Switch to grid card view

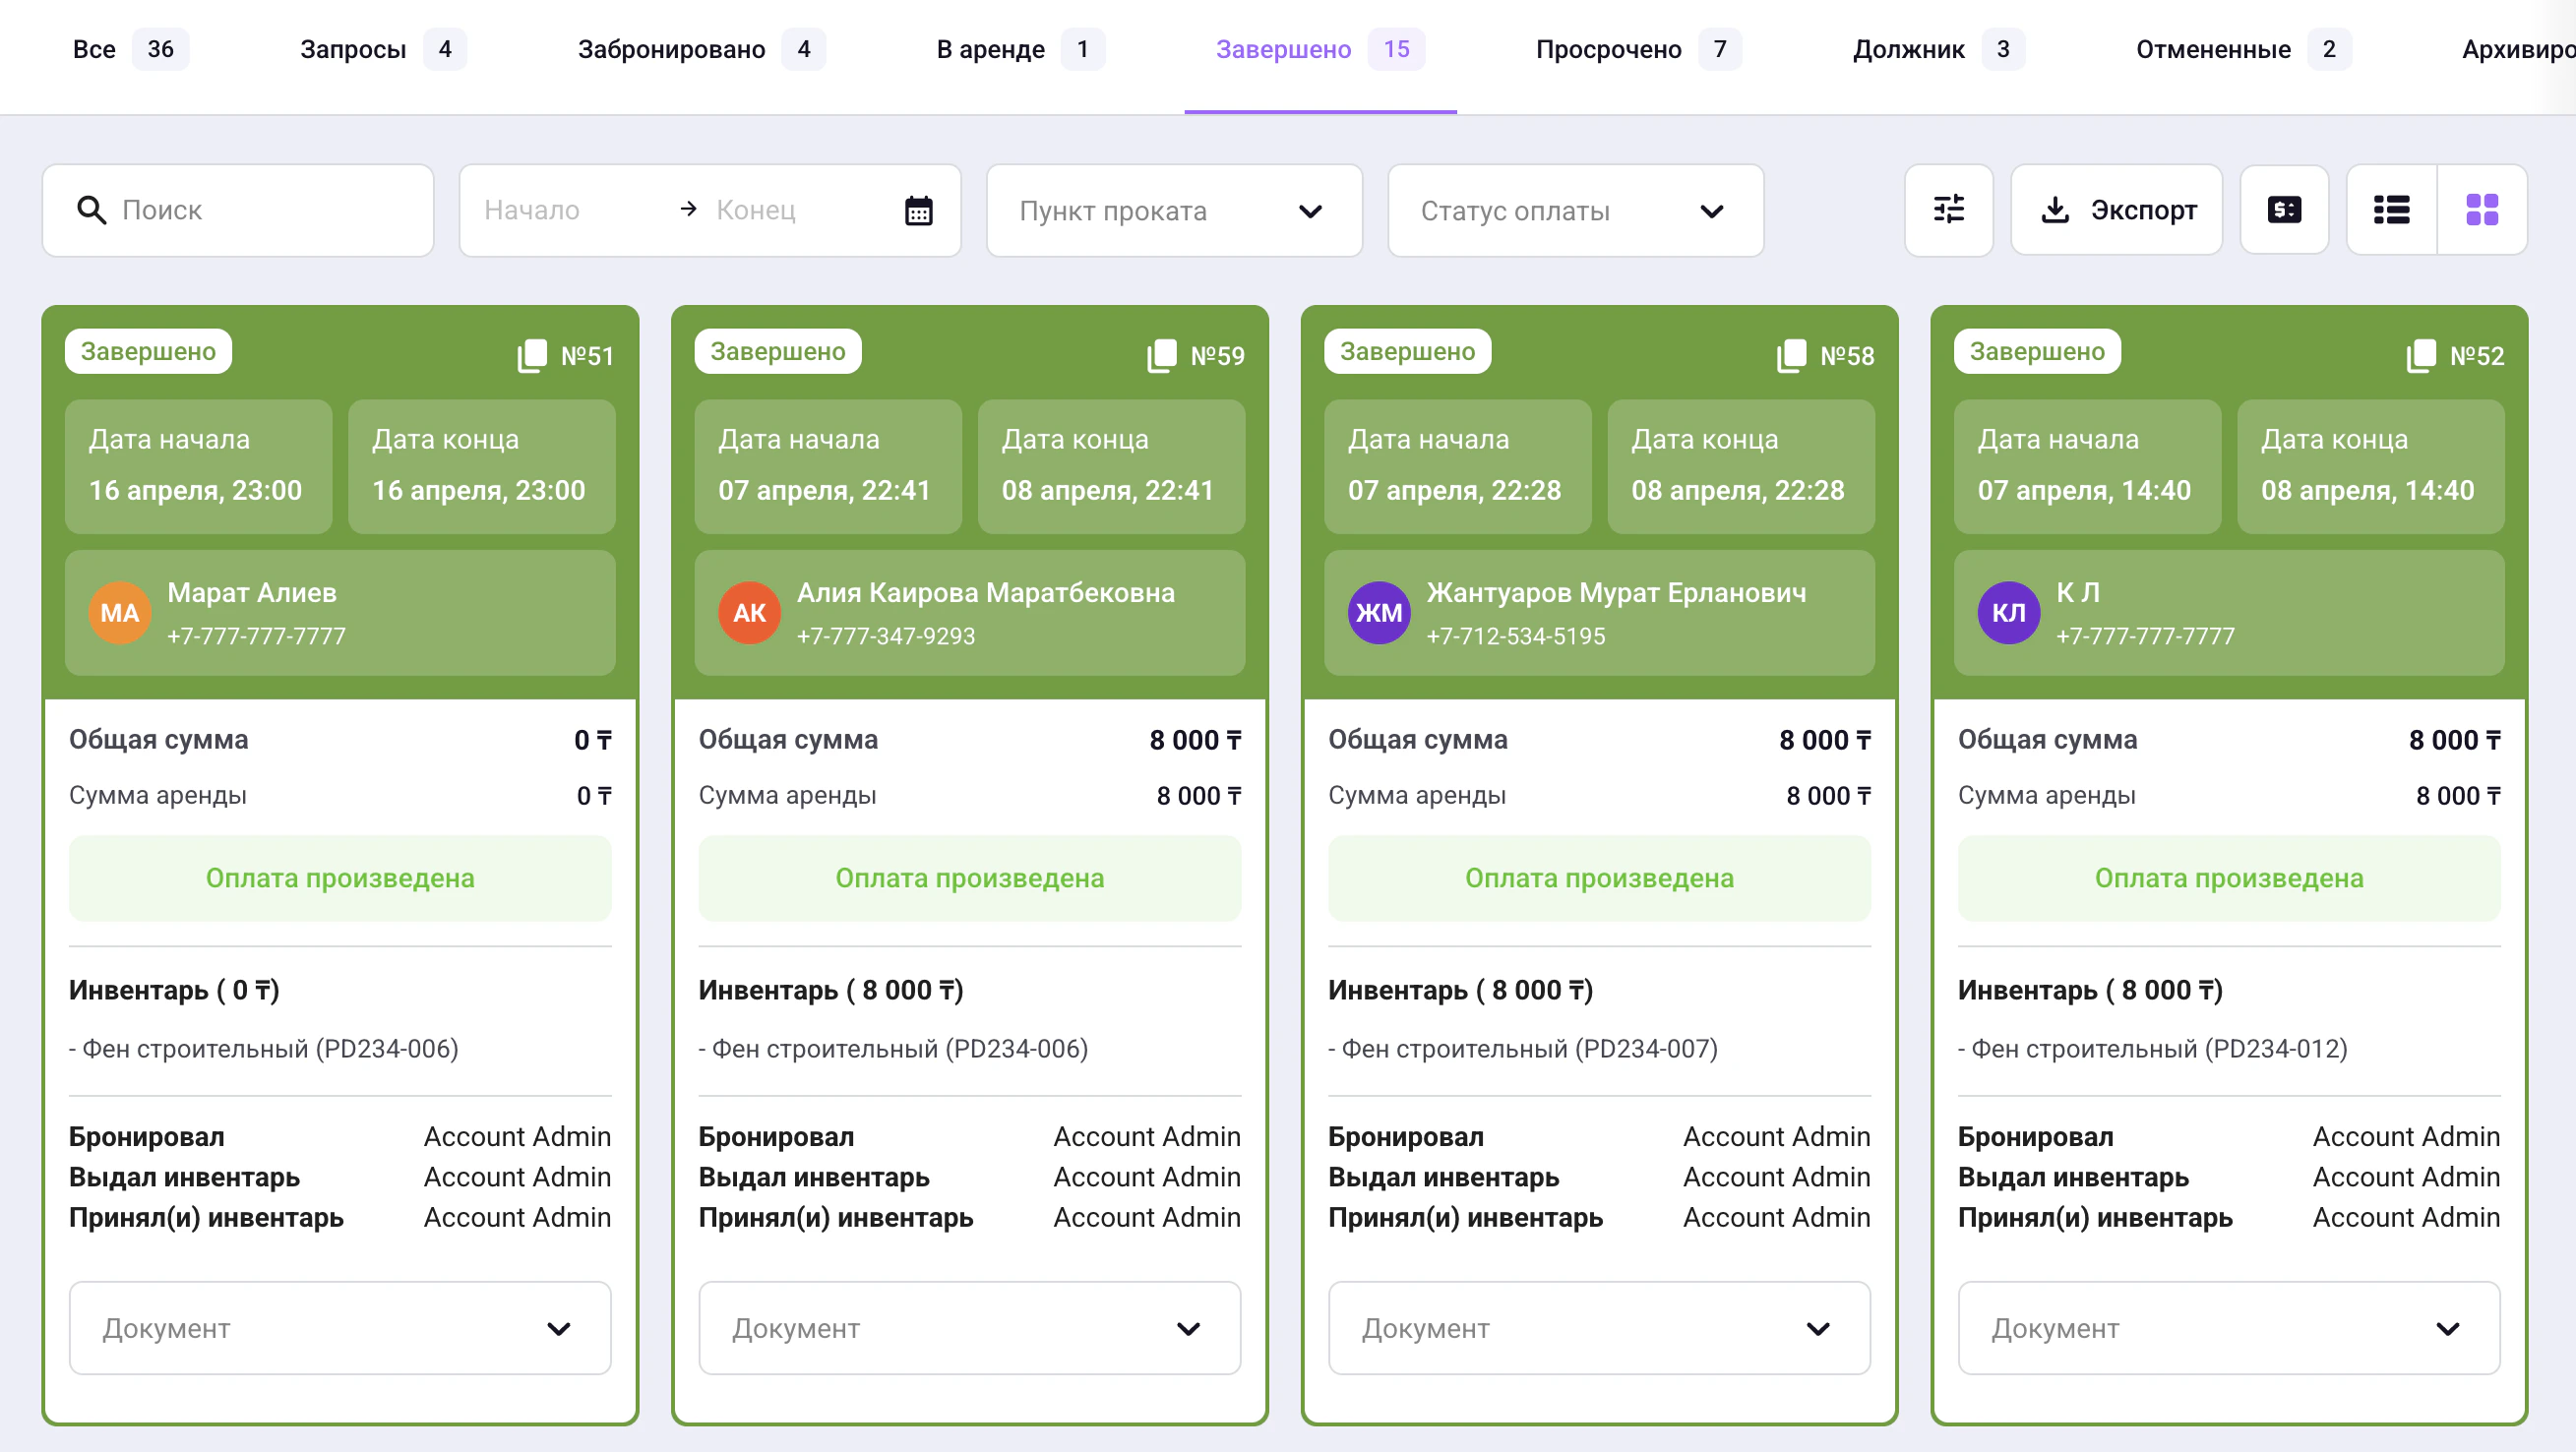pos(2481,210)
